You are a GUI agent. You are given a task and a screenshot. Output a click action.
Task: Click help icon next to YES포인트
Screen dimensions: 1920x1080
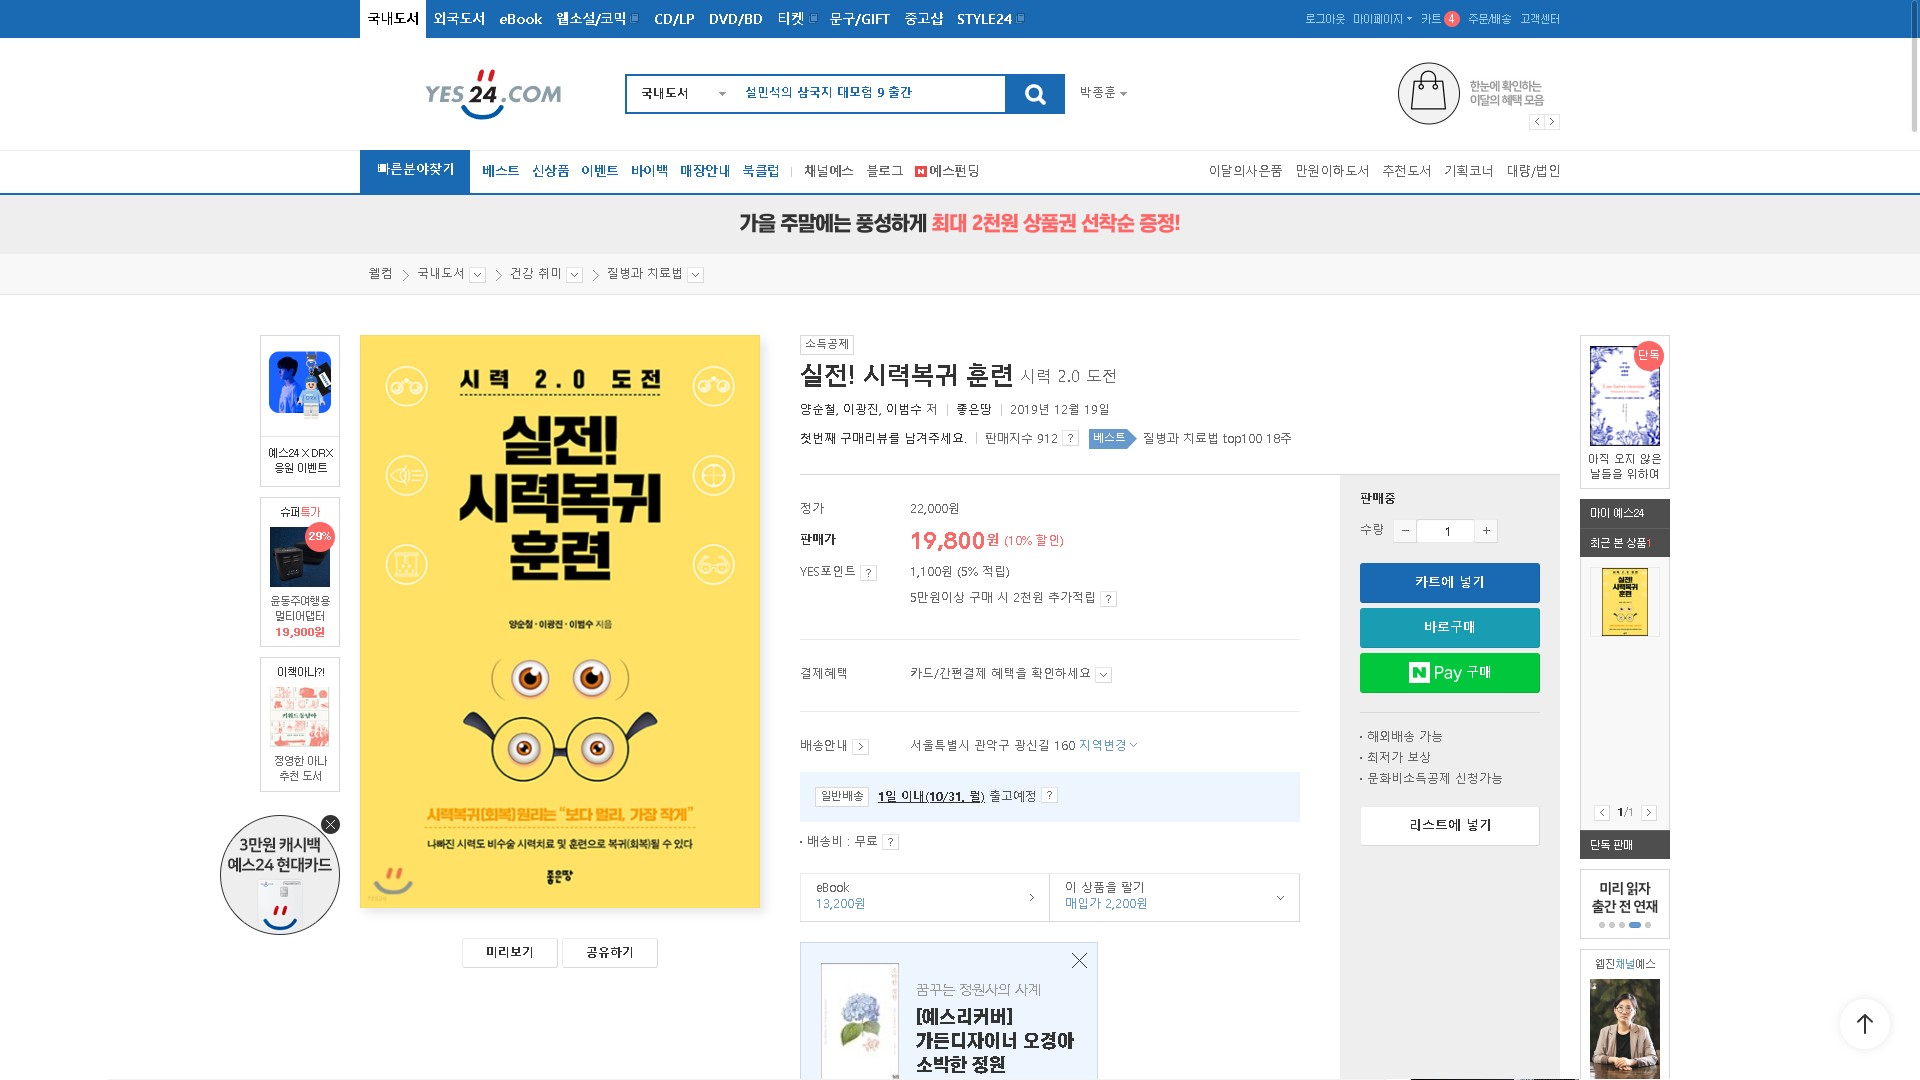point(869,573)
